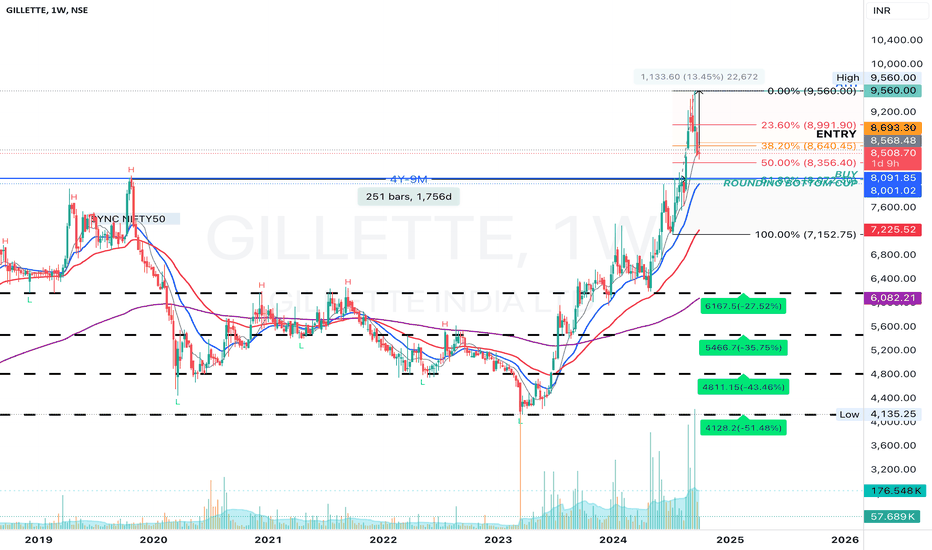Click the 6,800.00 price axis label
Screen dimensions: 932x550
click(893, 254)
